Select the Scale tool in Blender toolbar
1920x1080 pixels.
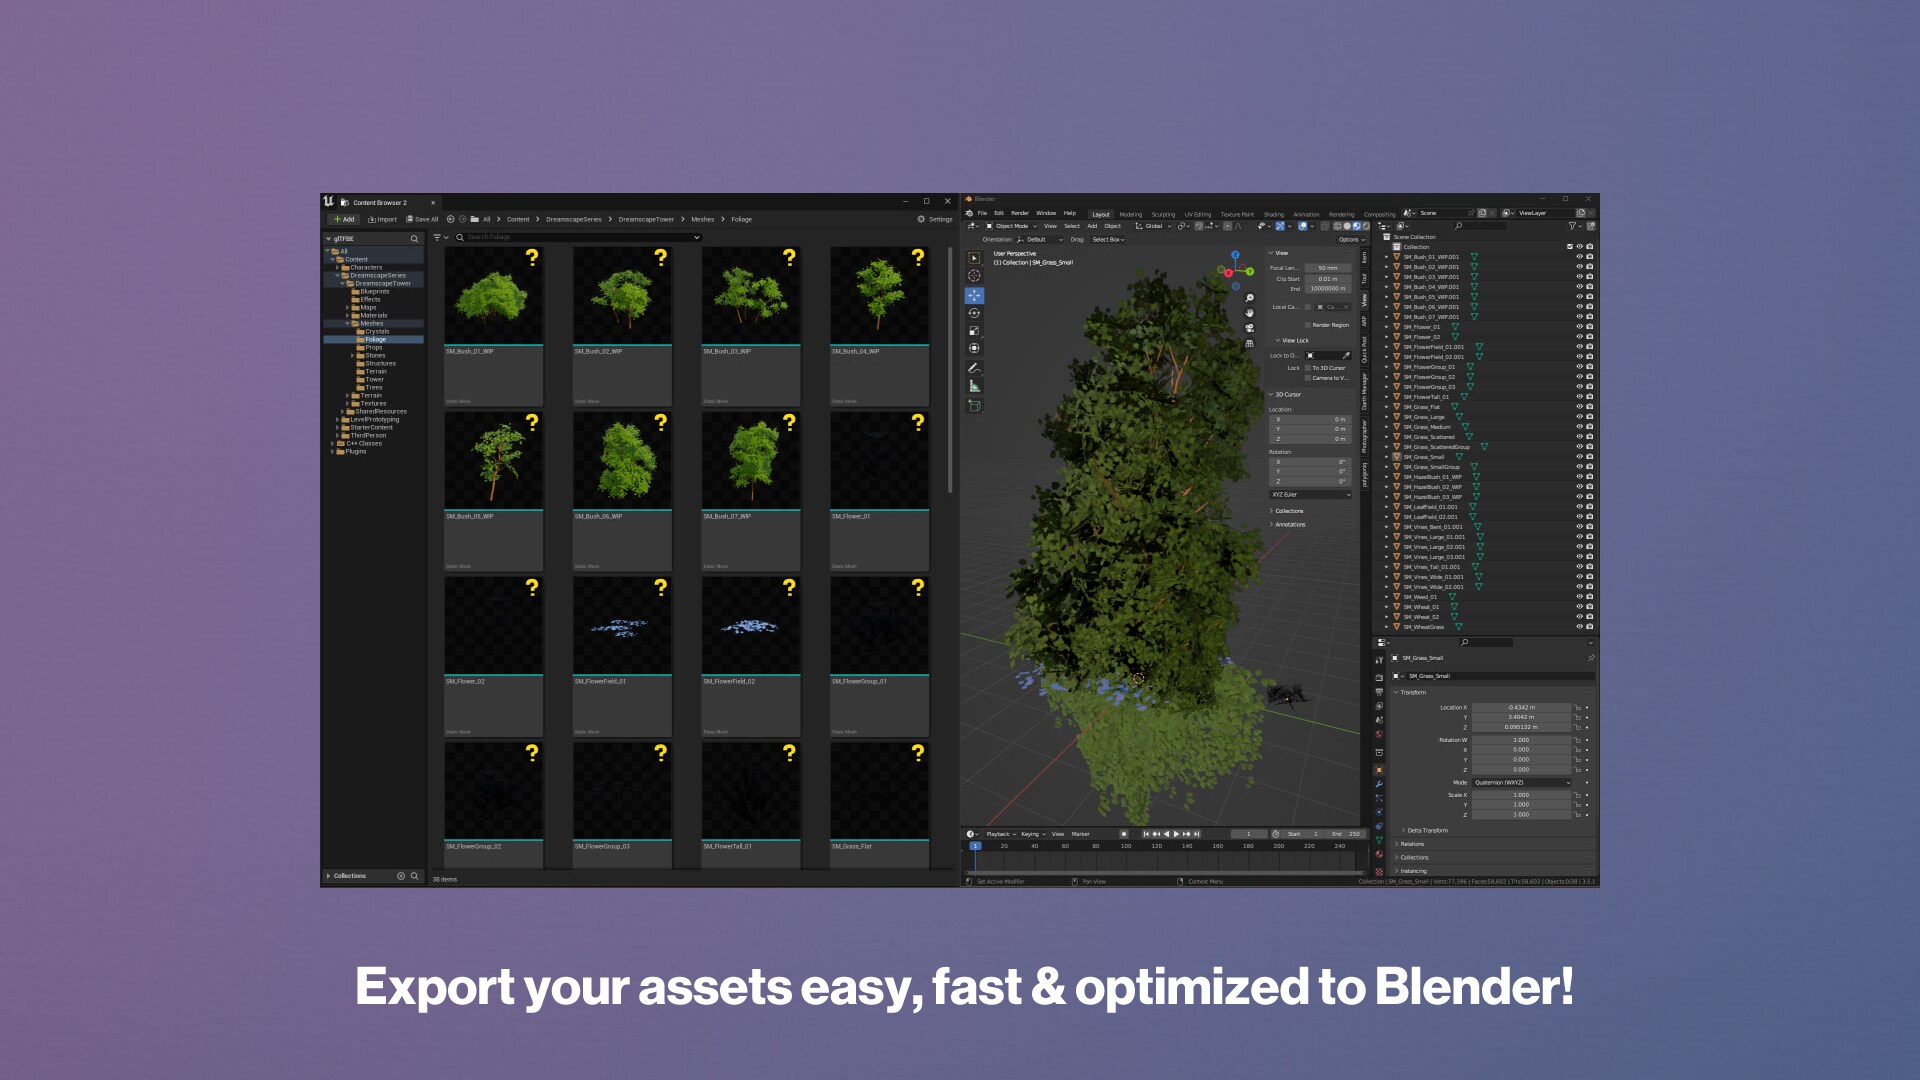tap(974, 331)
